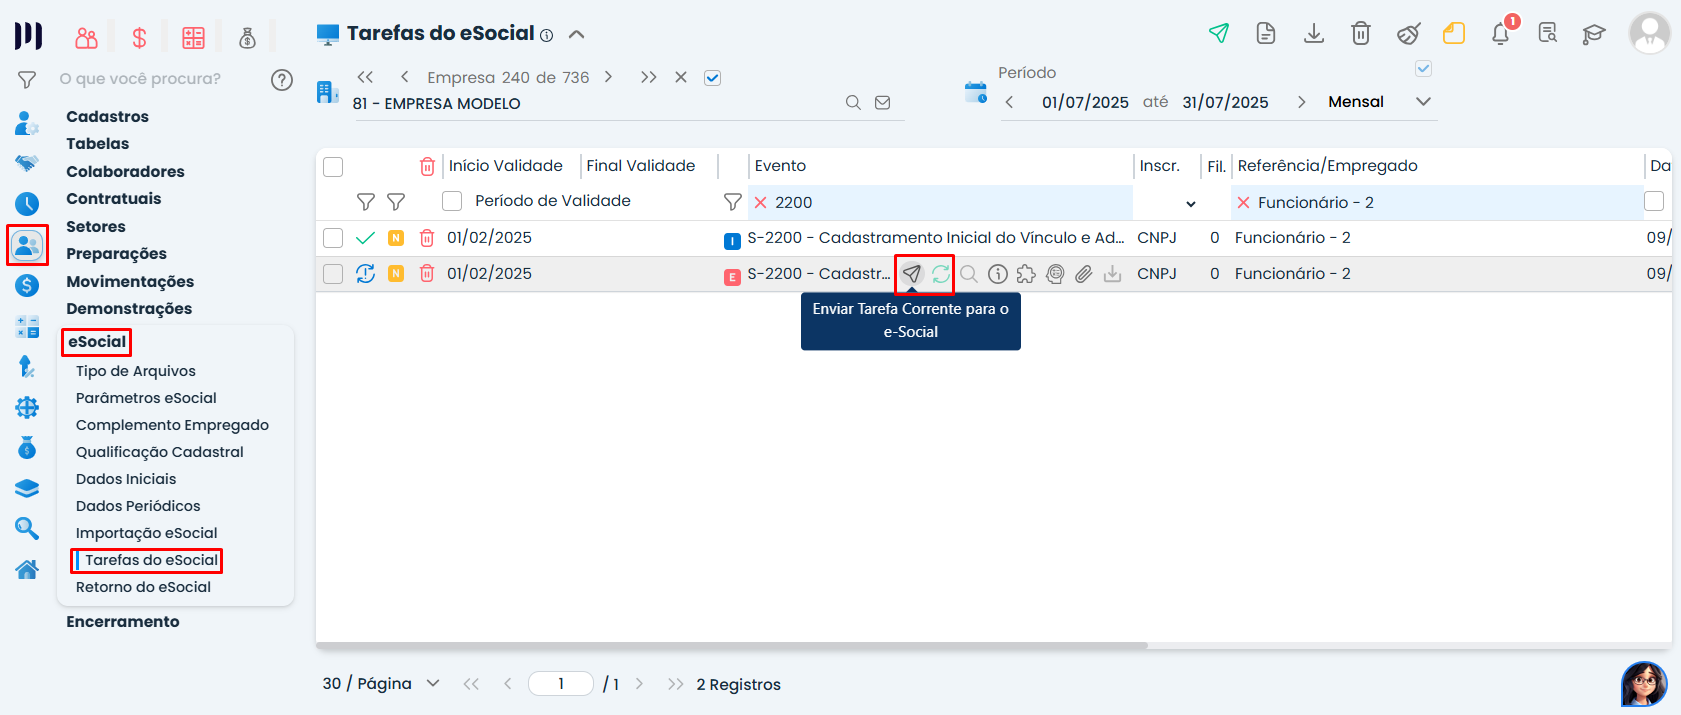Click the download icon in the top toolbar
Image resolution: width=1681 pixels, height=715 pixels.
click(x=1314, y=33)
